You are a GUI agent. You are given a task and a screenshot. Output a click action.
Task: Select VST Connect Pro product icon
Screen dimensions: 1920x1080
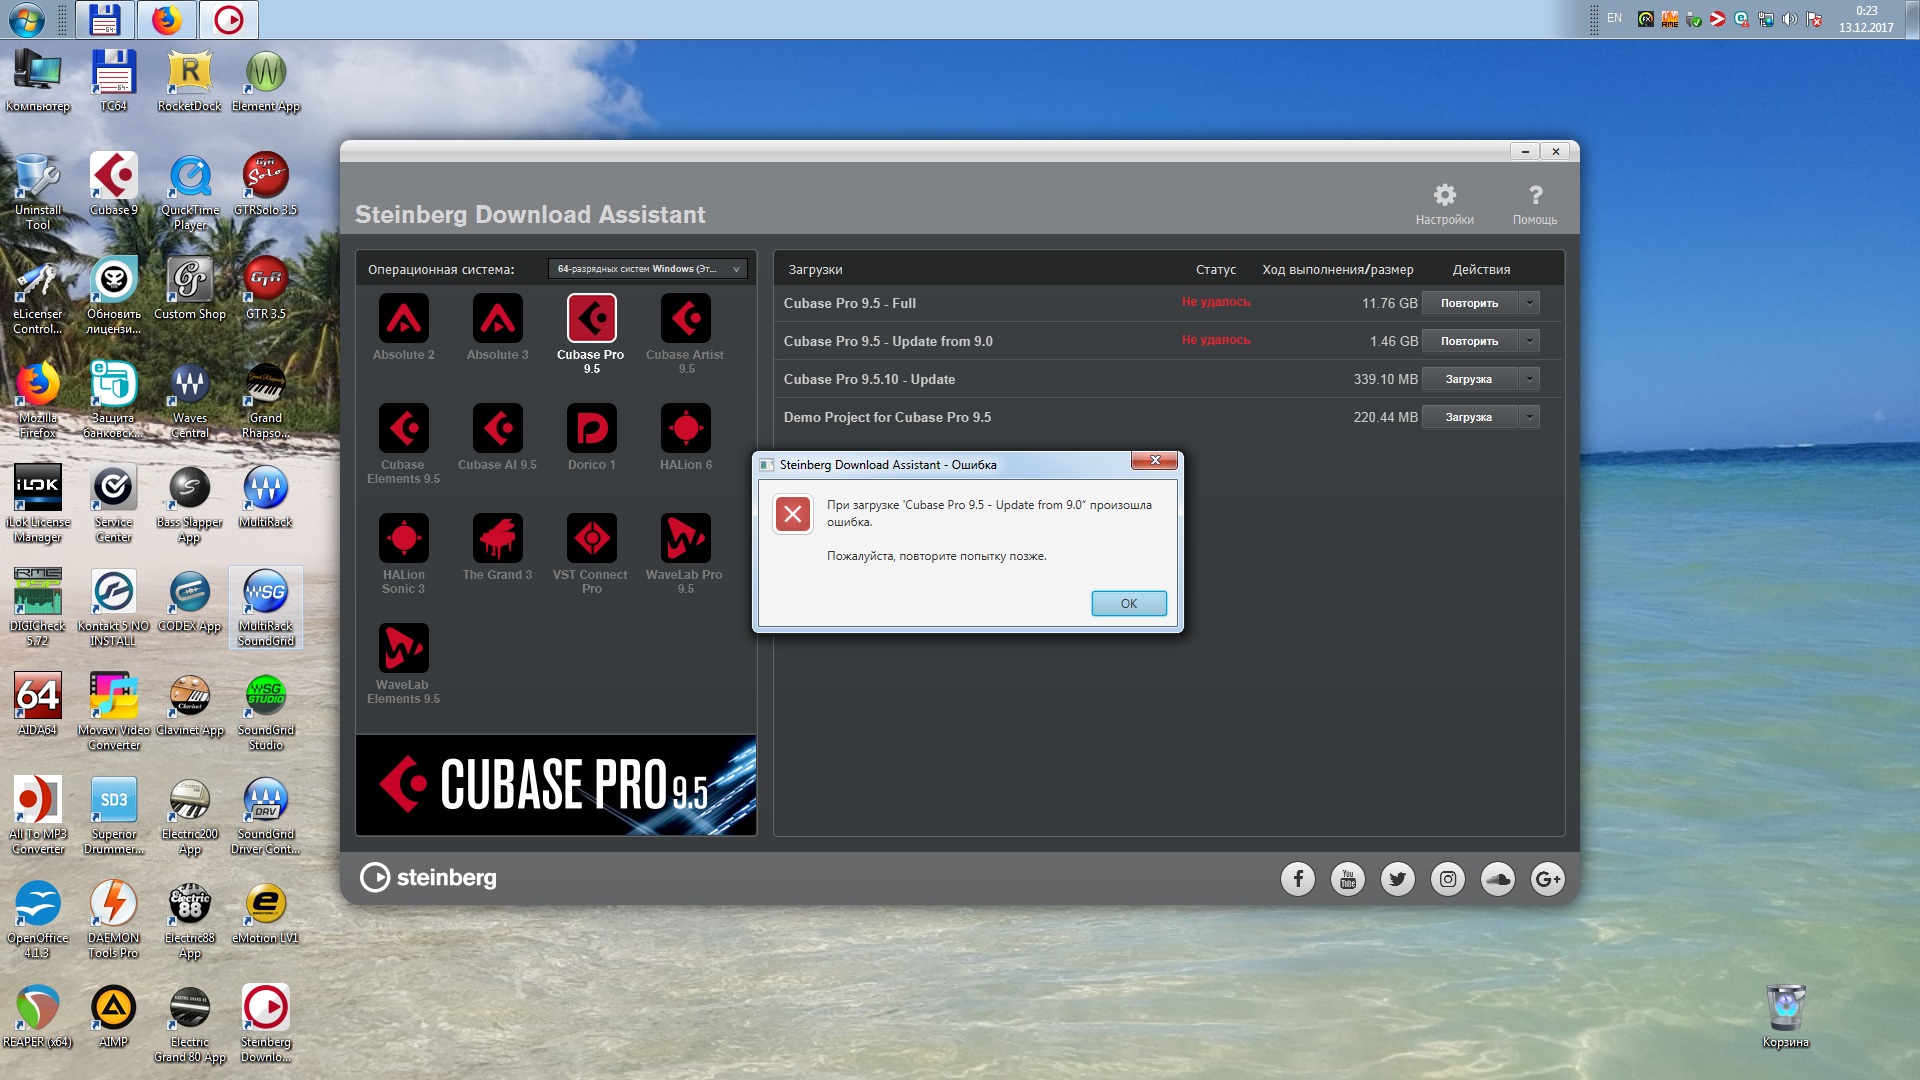[591, 539]
